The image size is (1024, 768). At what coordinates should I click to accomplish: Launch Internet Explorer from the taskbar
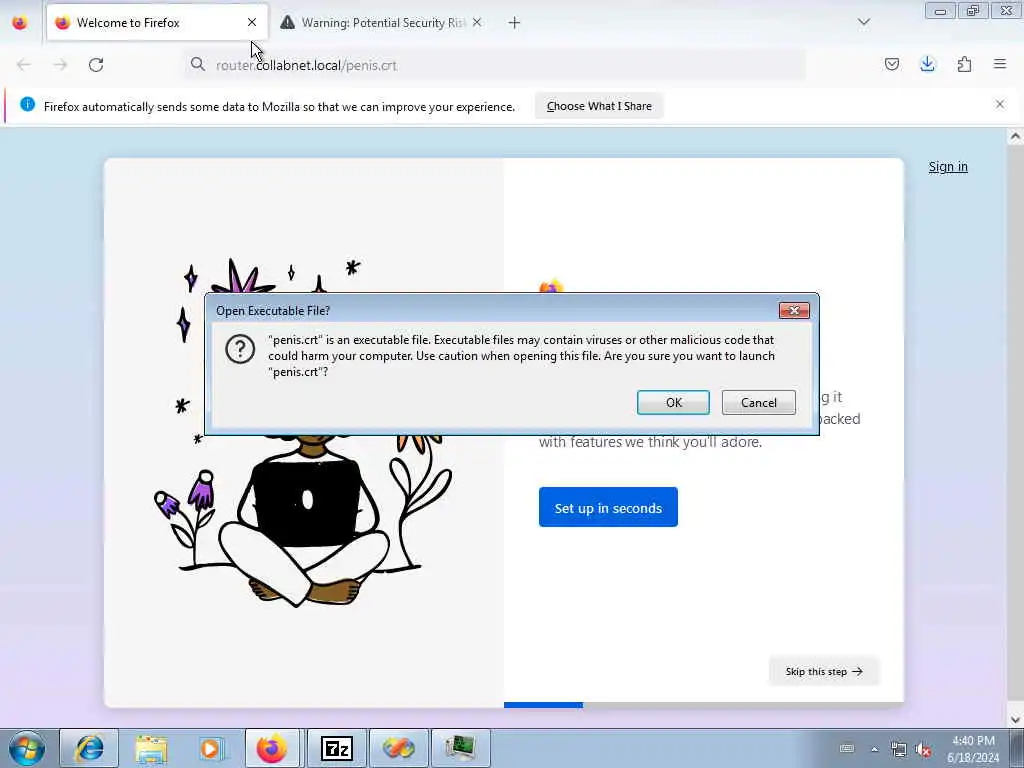coord(89,748)
